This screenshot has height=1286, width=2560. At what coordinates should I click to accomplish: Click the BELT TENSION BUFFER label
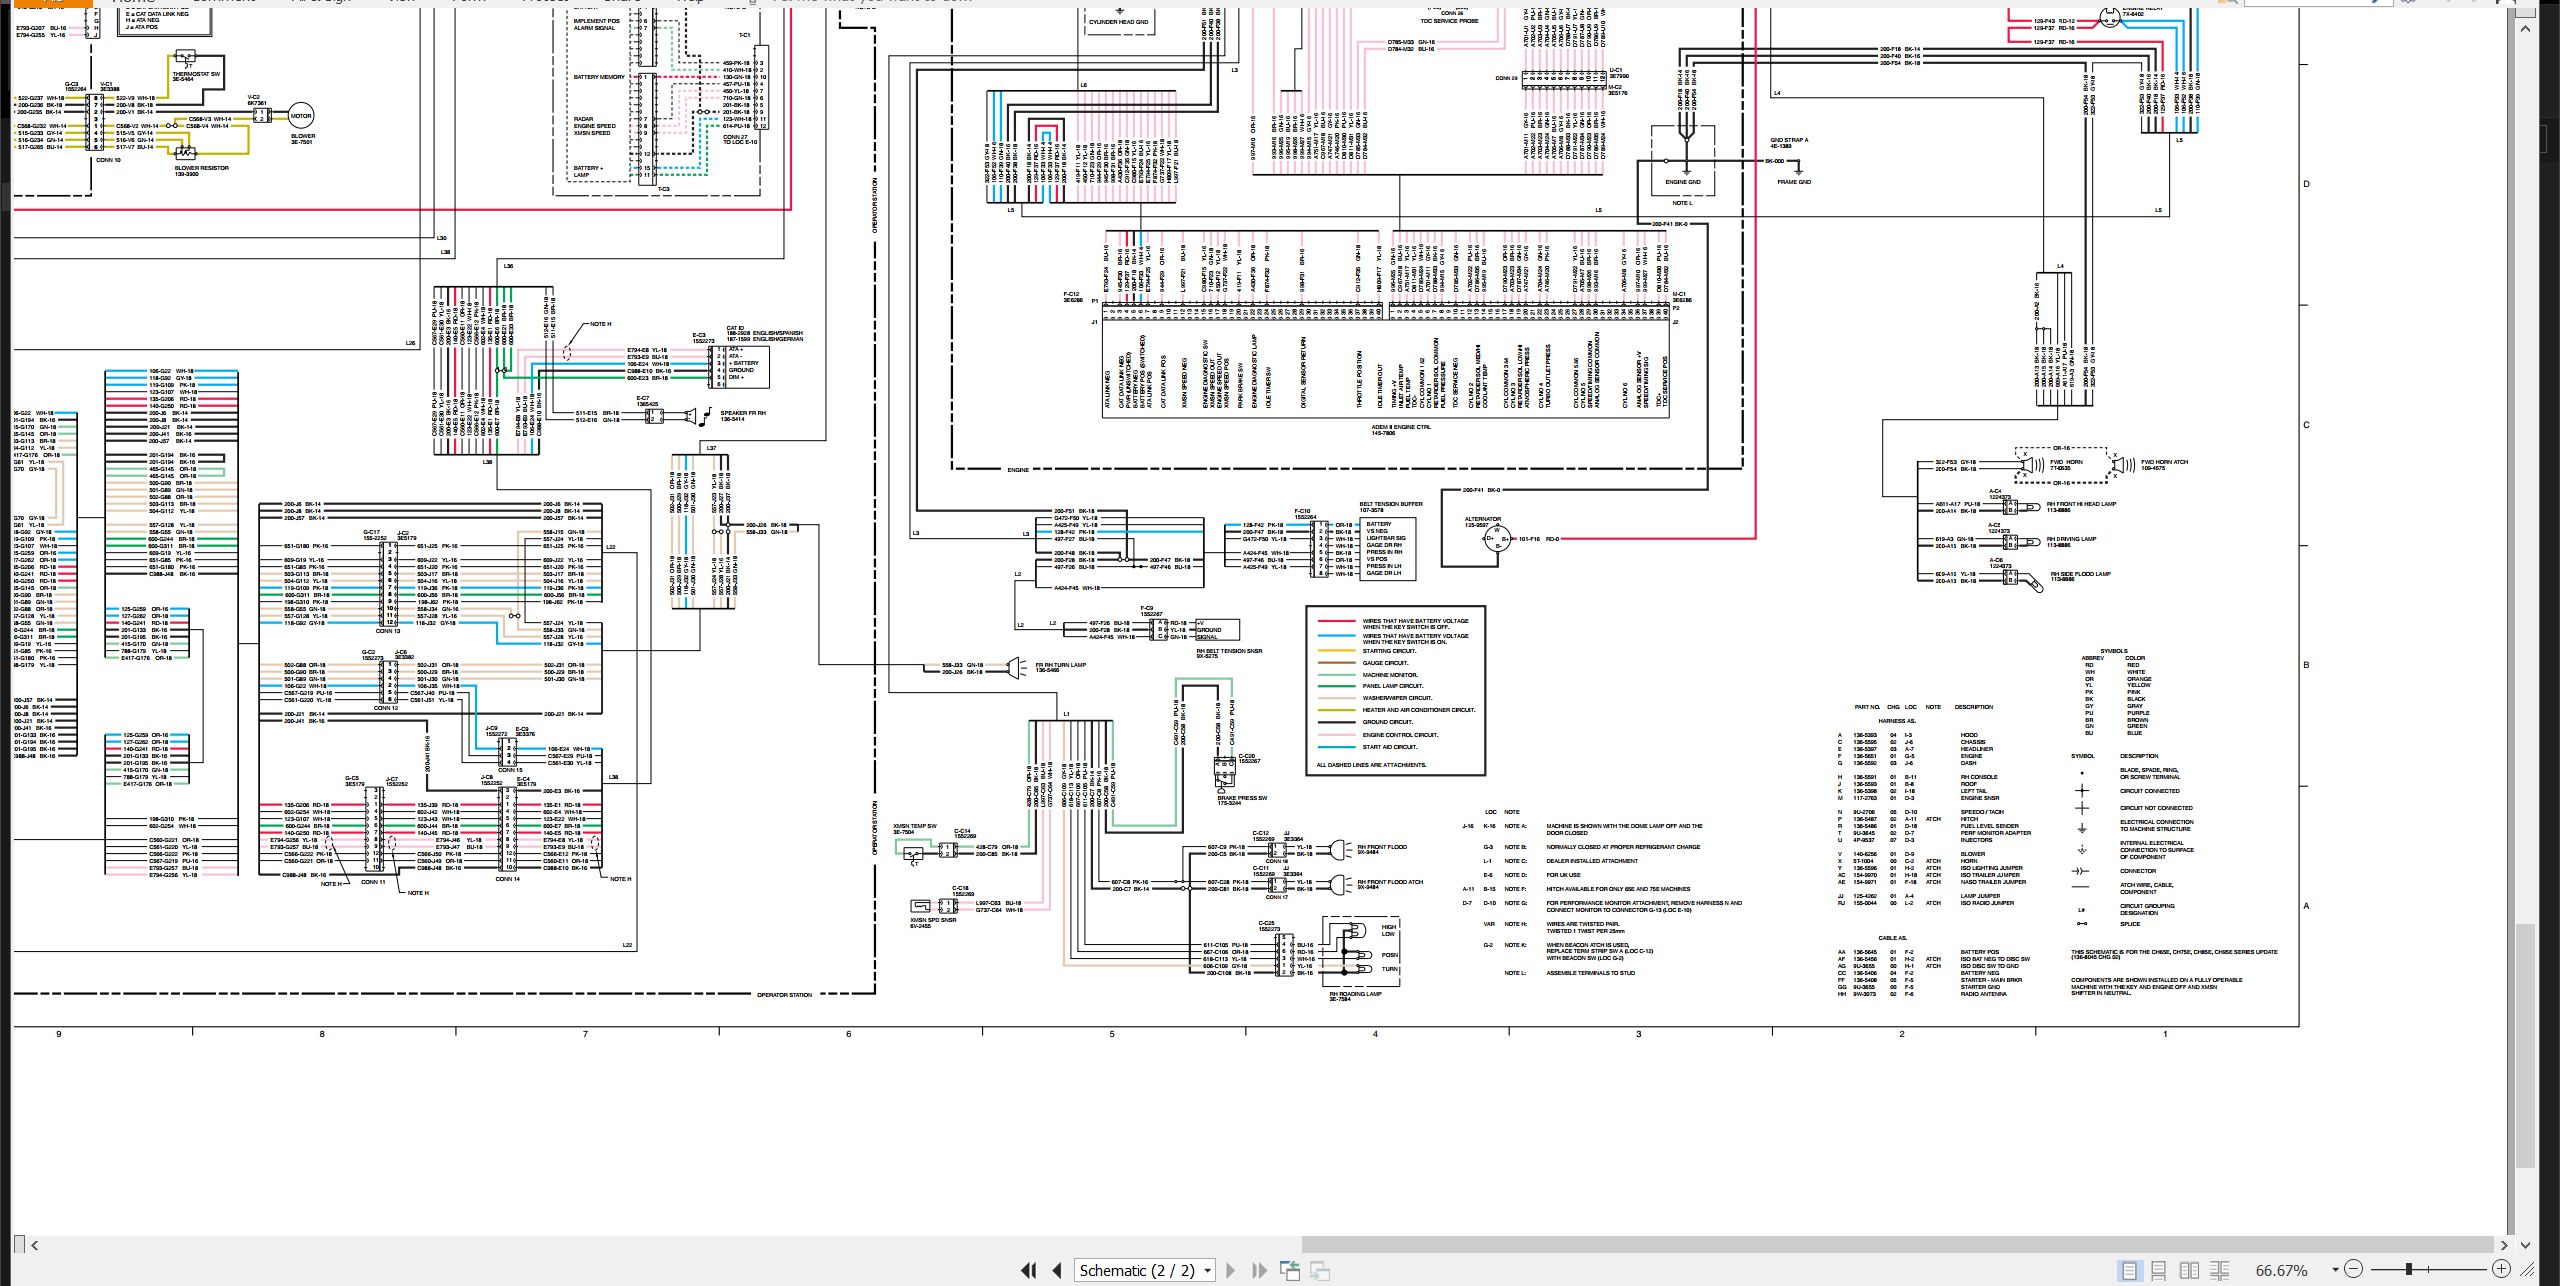tap(1390, 504)
